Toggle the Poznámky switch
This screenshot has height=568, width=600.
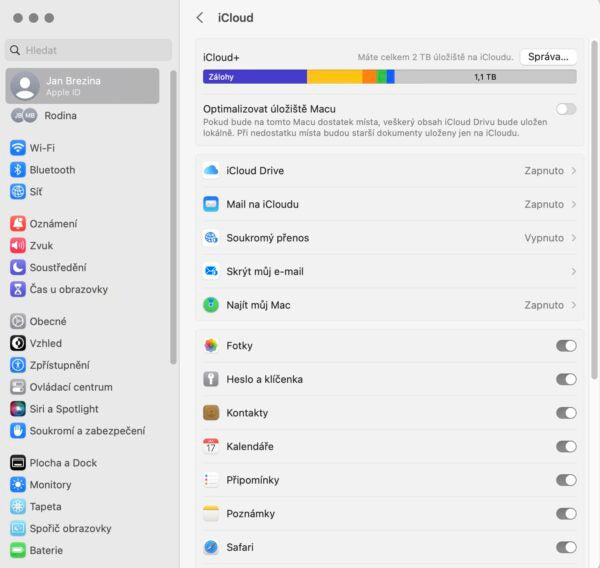(x=566, y=514)
